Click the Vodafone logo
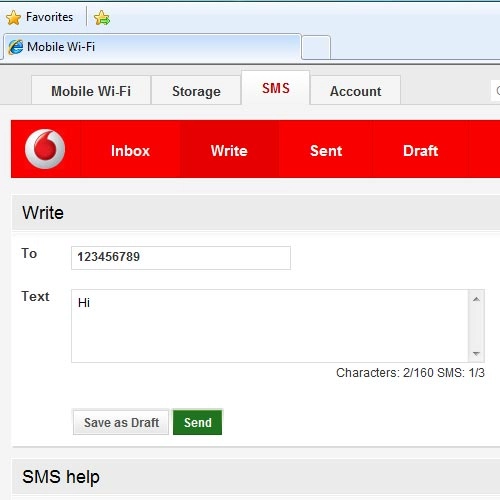This screenshot has width=500, height=500. coord(45,149)
